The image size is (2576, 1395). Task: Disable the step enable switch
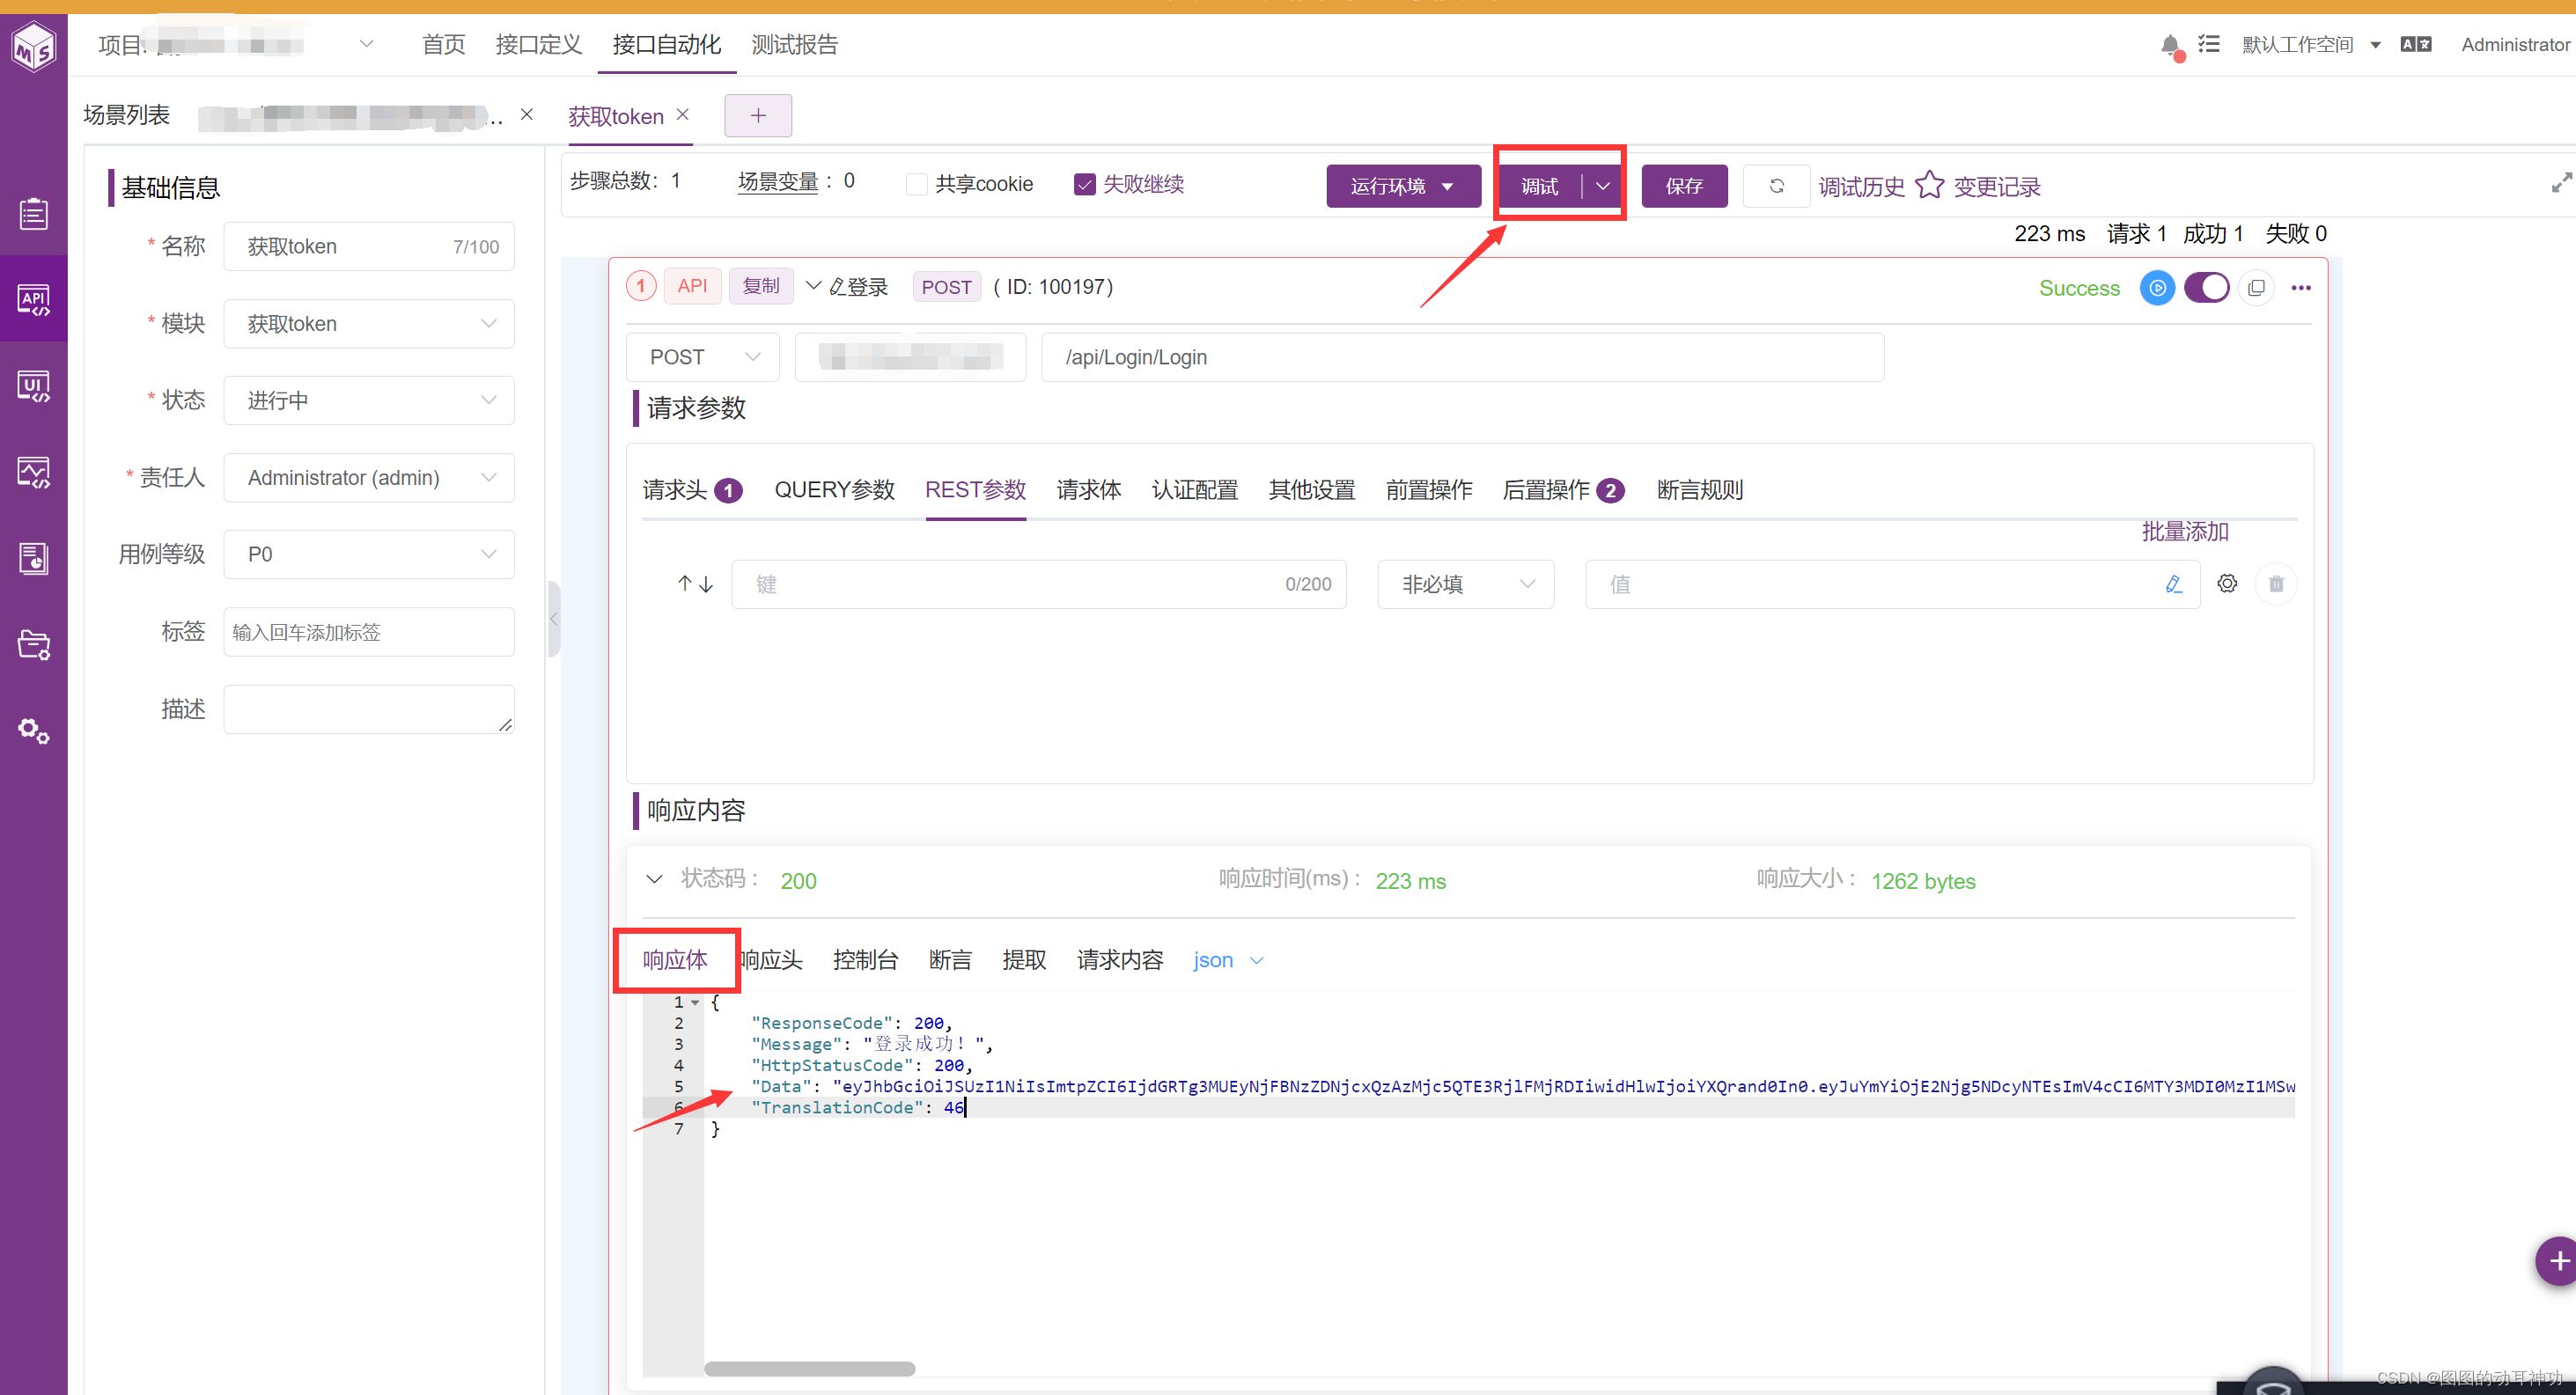pyautogui.click(x=2206, y=288)
